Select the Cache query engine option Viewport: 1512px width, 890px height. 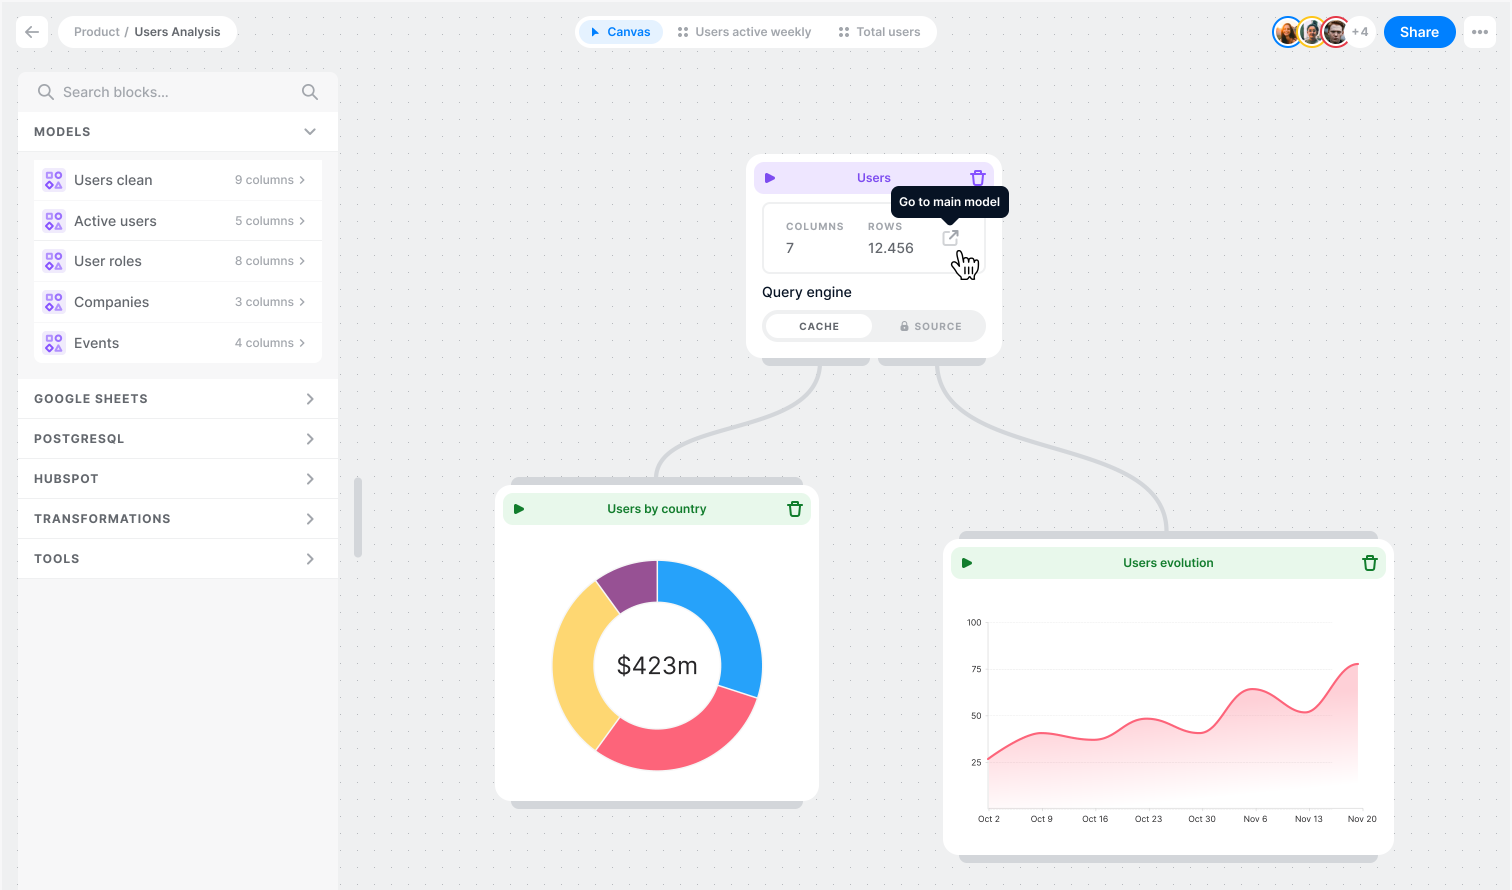tap(819, 326)
